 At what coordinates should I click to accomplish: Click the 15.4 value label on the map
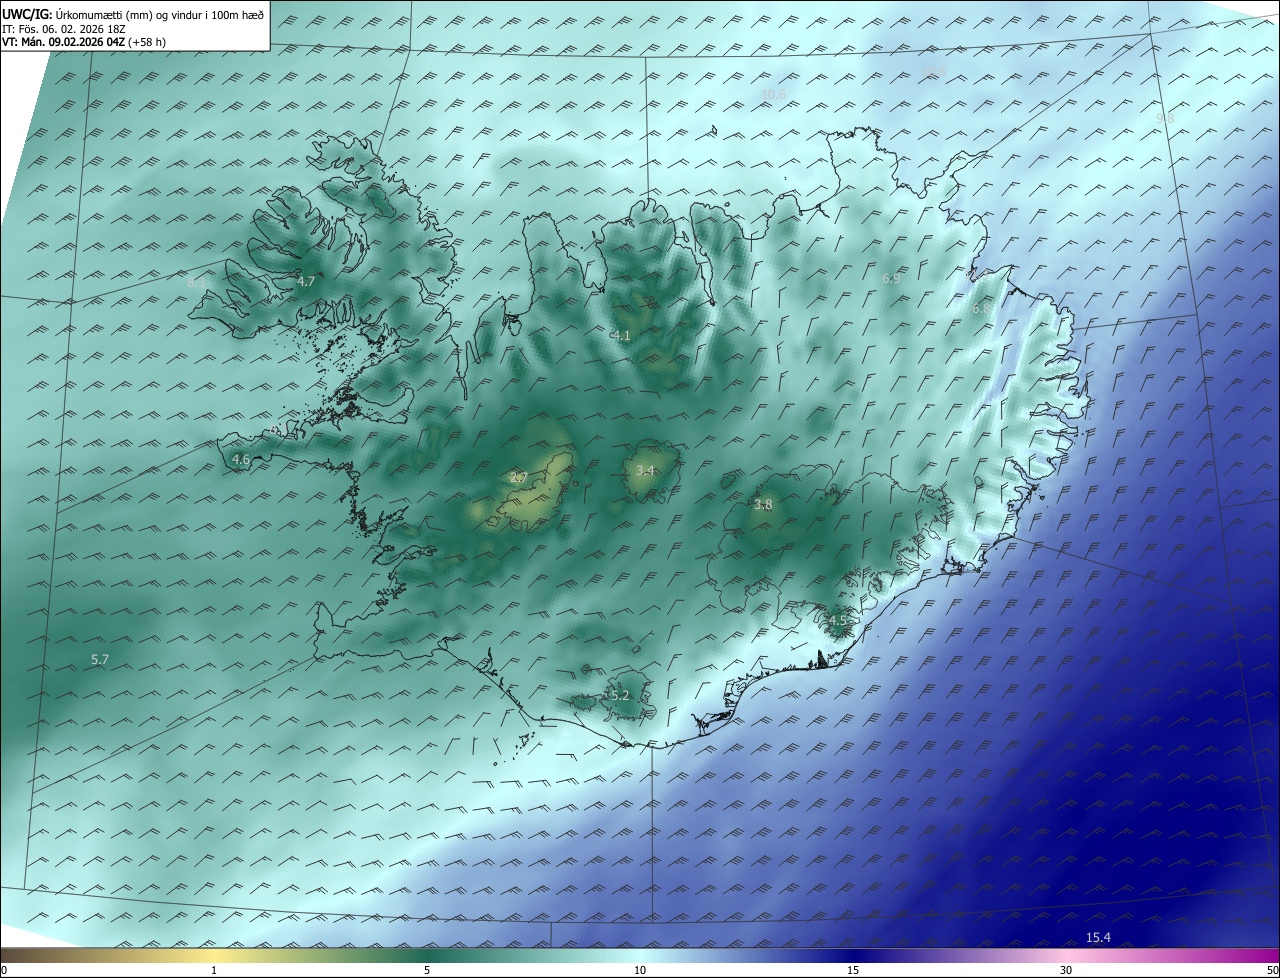(1098, 937)
